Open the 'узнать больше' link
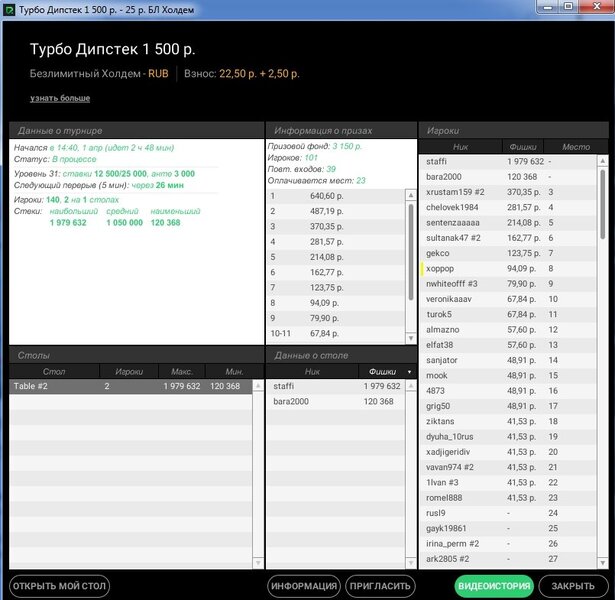615x600 pixels. (x=60, y=98)
